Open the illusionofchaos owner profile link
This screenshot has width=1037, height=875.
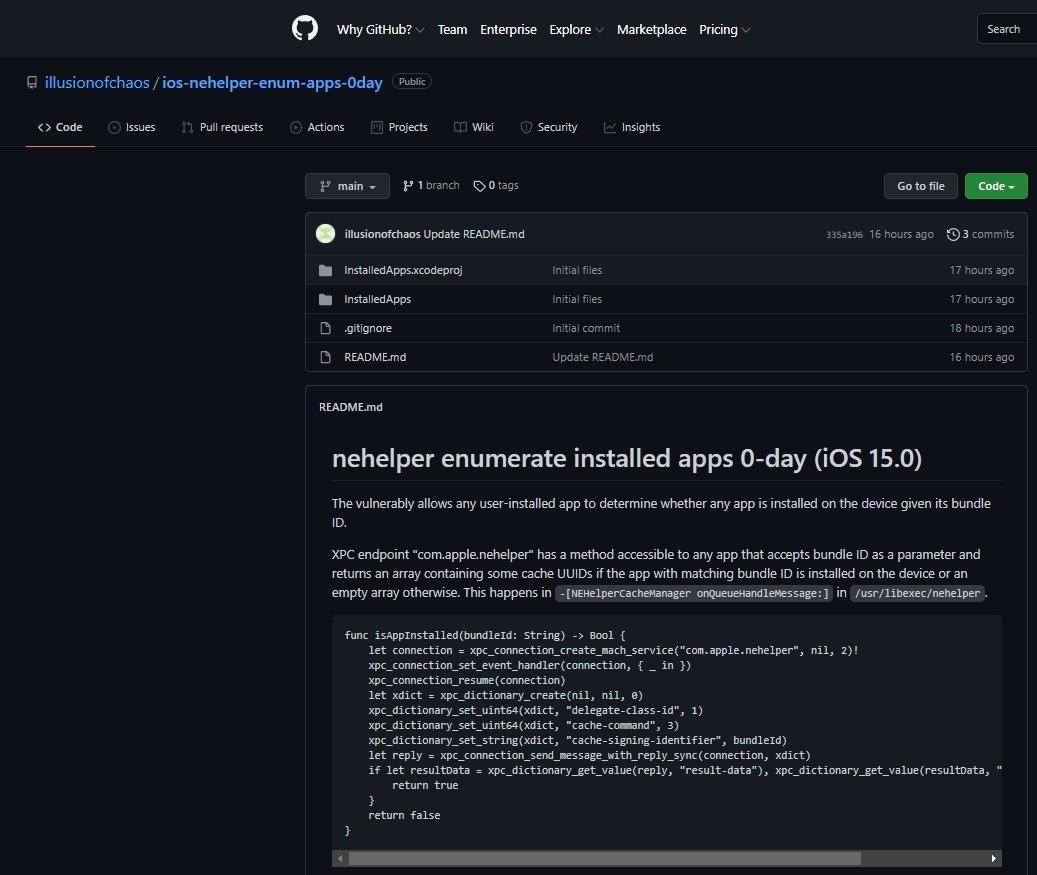pyautogui.click(x=97, y=83)
